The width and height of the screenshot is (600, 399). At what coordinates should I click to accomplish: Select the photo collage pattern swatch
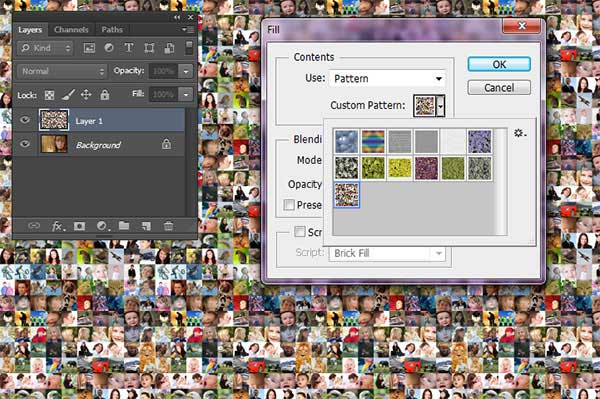pos(347,195)
